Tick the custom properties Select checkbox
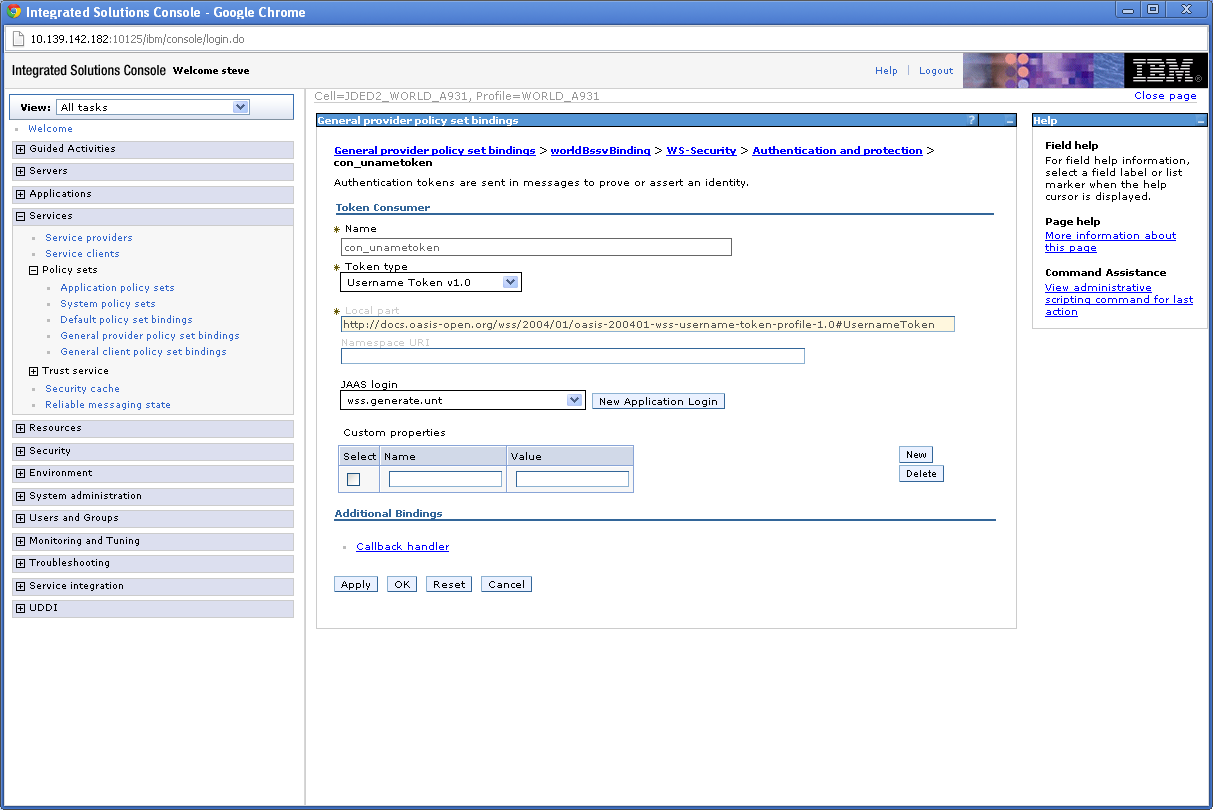 click(353, 480)
